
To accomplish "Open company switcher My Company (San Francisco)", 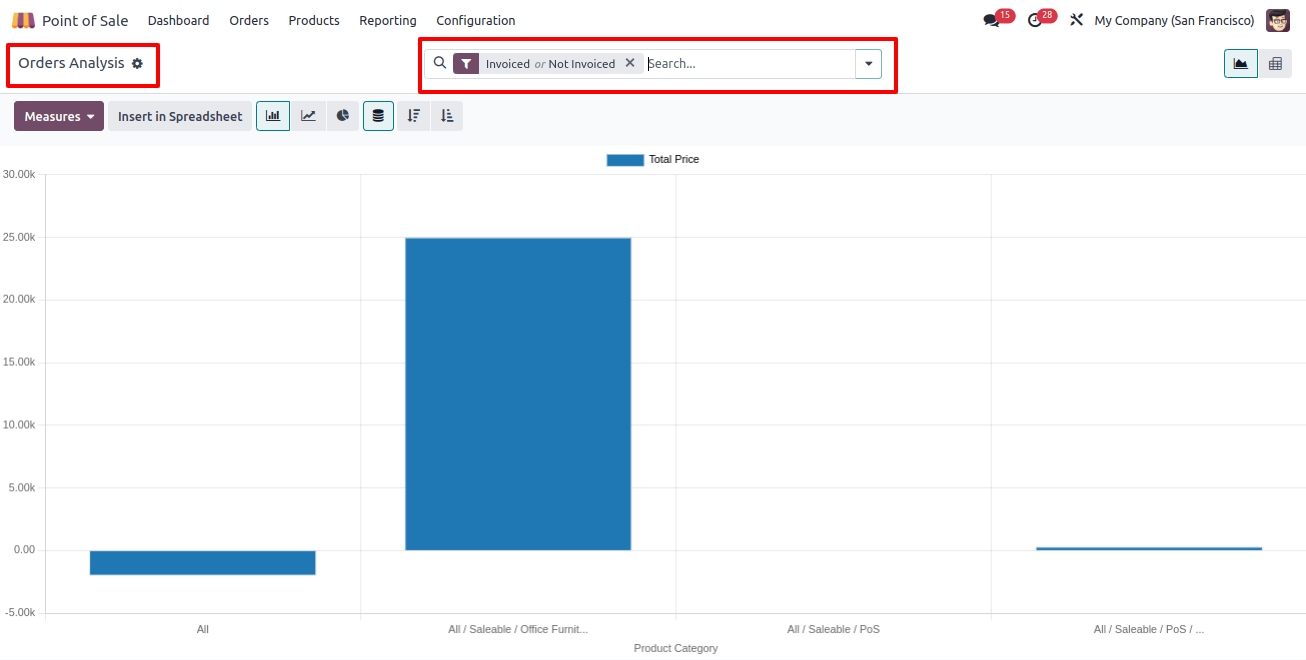I will click(1174, 20).
